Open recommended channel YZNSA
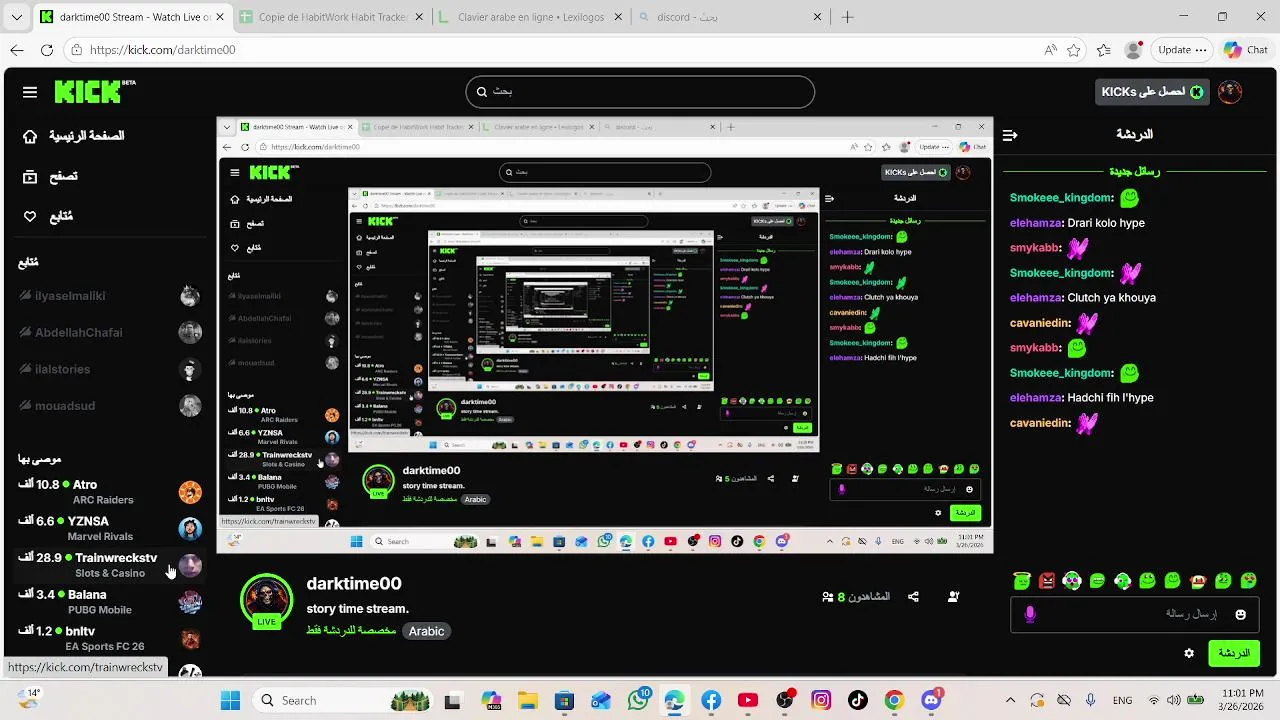Viewport: 1280px width, 720px height. (110, 528)
